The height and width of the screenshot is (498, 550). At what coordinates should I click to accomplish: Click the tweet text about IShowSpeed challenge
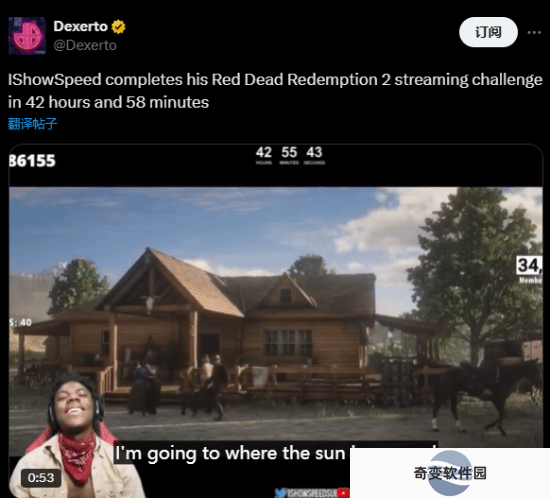pyautogui.click(x=275, y=91)
